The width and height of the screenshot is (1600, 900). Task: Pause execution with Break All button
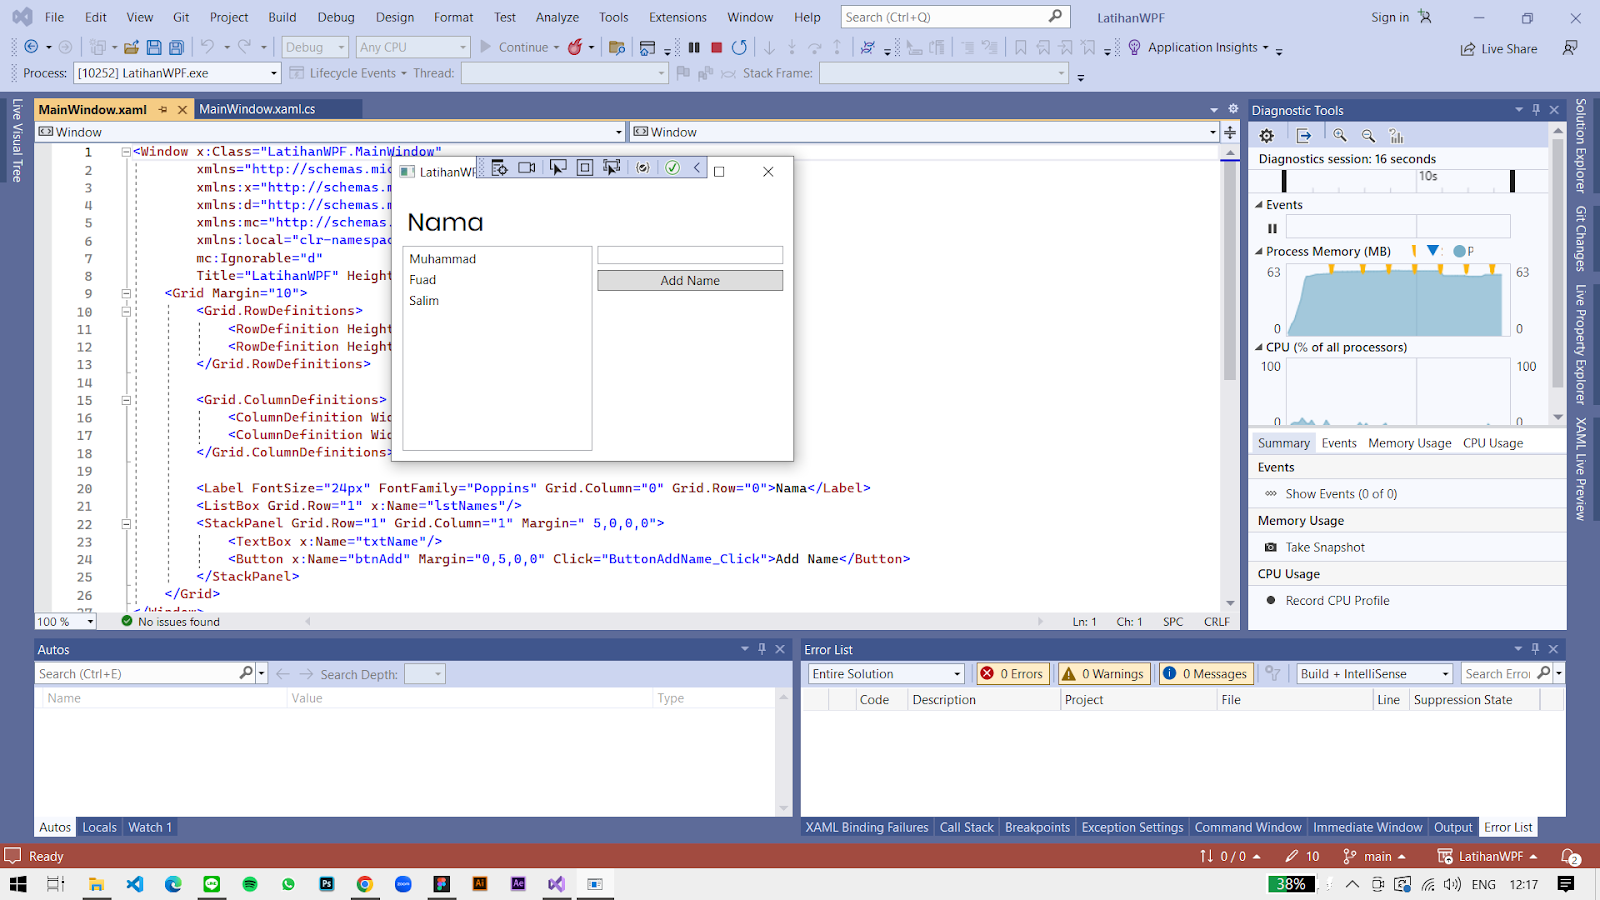point(694,47)
